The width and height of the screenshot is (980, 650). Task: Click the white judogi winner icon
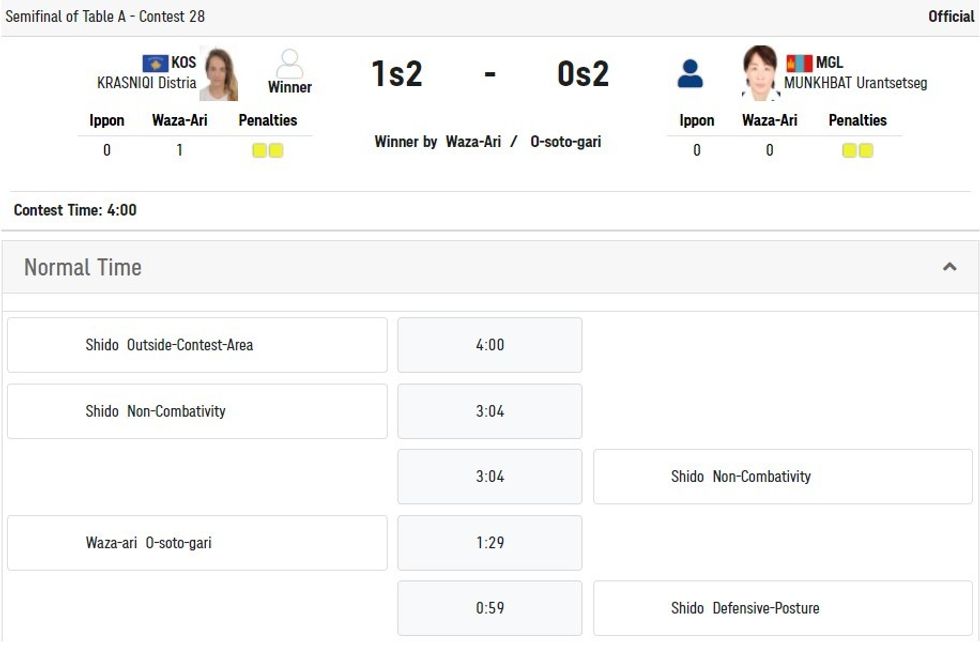click(x=289, y=64)
